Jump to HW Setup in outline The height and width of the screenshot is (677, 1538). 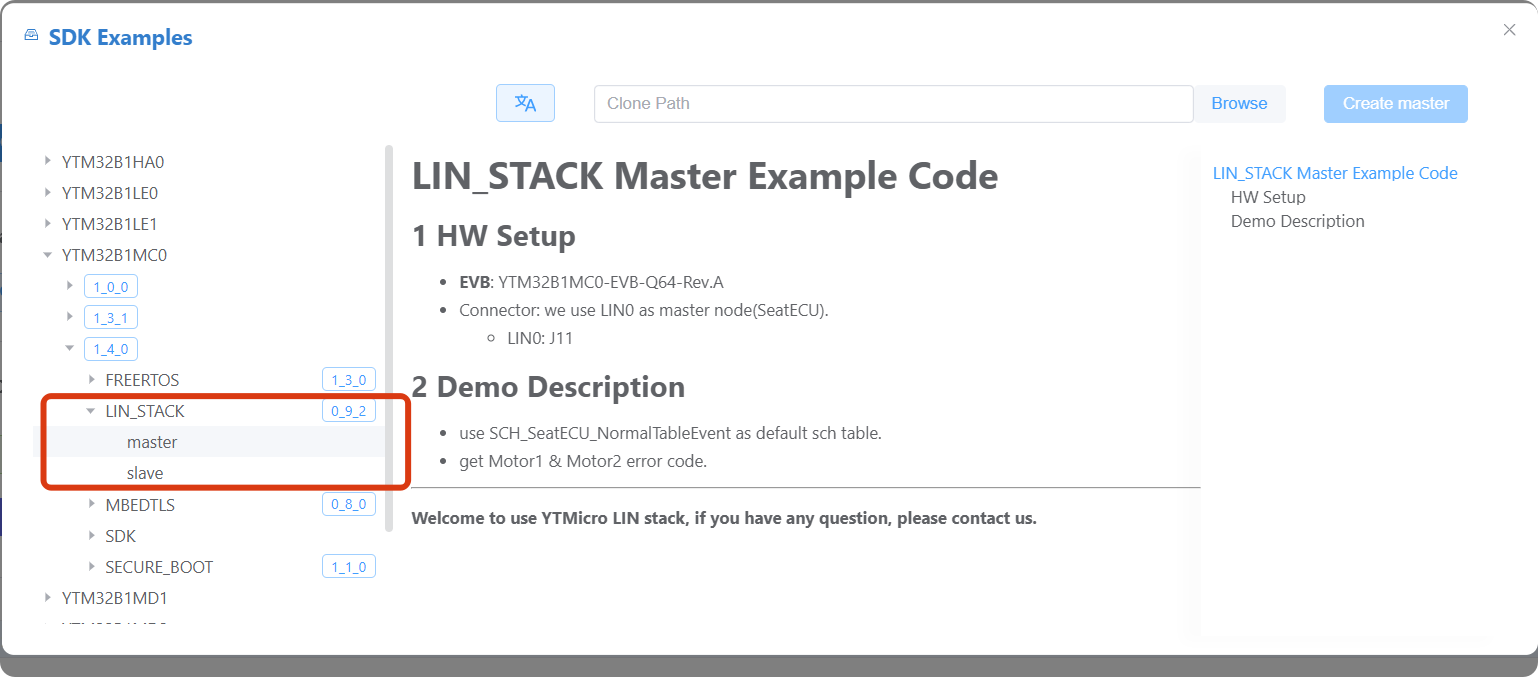[x=1268, y=197]
